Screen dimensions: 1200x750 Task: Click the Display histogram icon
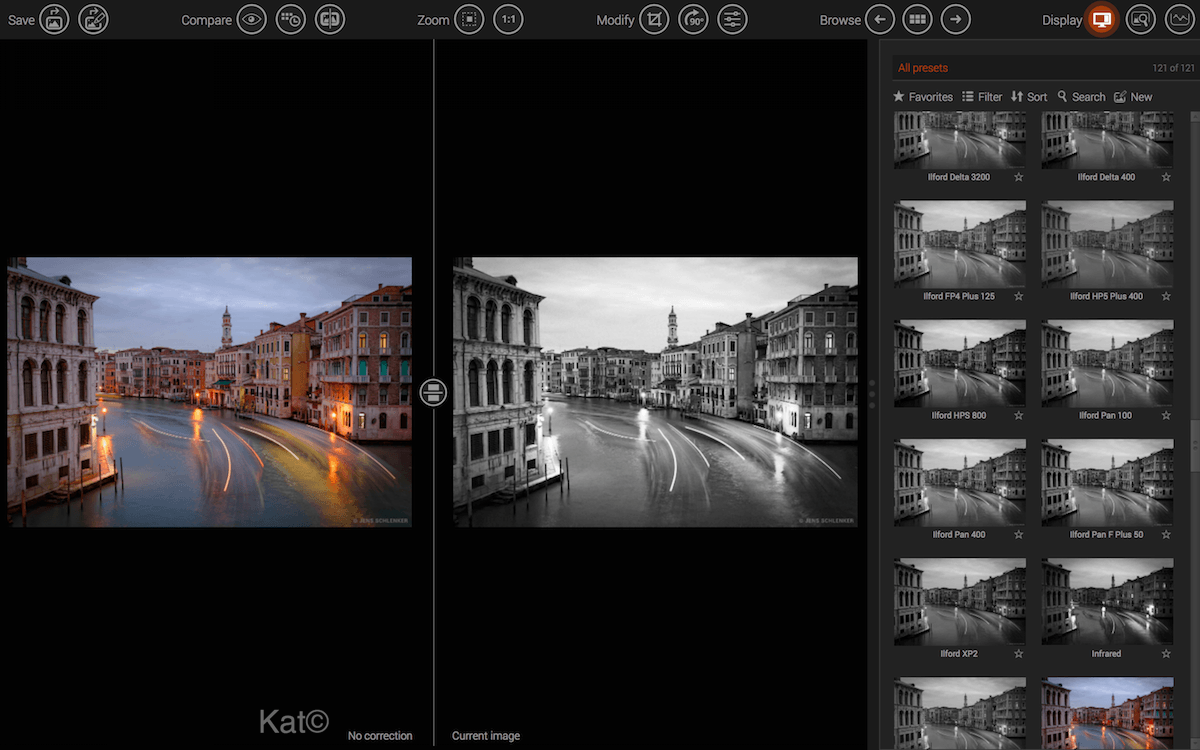click(1180, 19)
